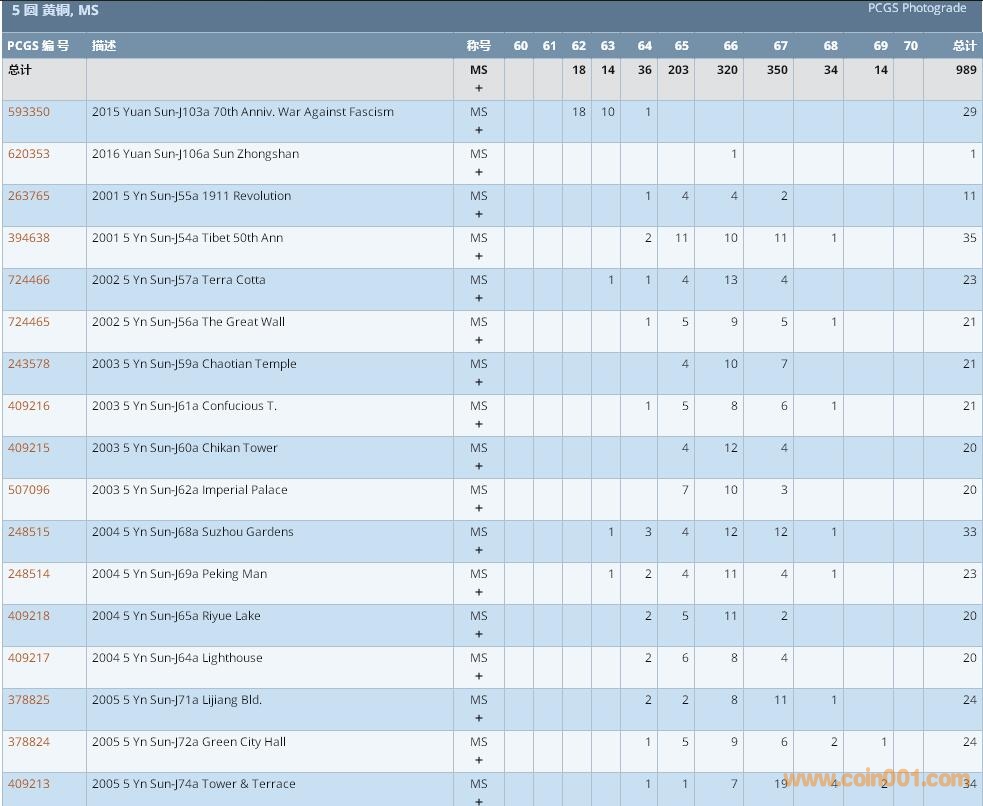Click the grade 70 column header

coord(910,46)
